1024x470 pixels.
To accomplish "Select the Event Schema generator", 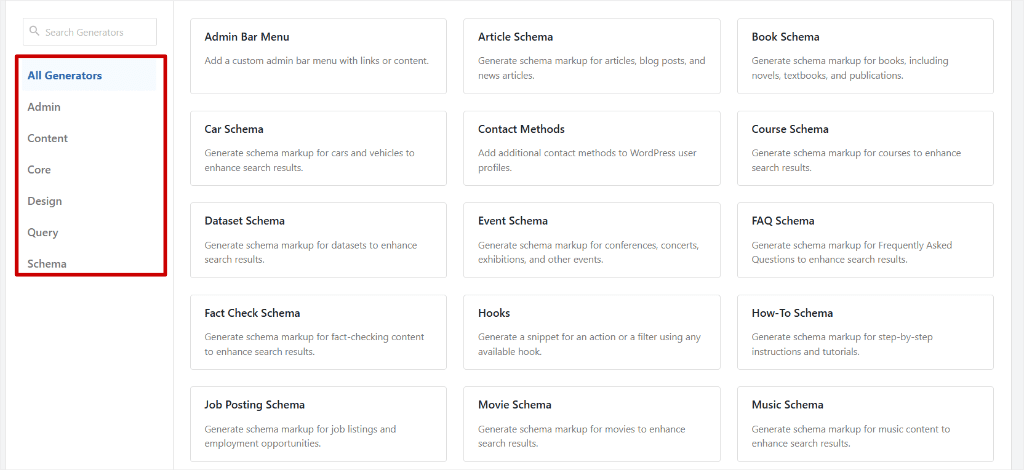I will (x=592, y=240).
